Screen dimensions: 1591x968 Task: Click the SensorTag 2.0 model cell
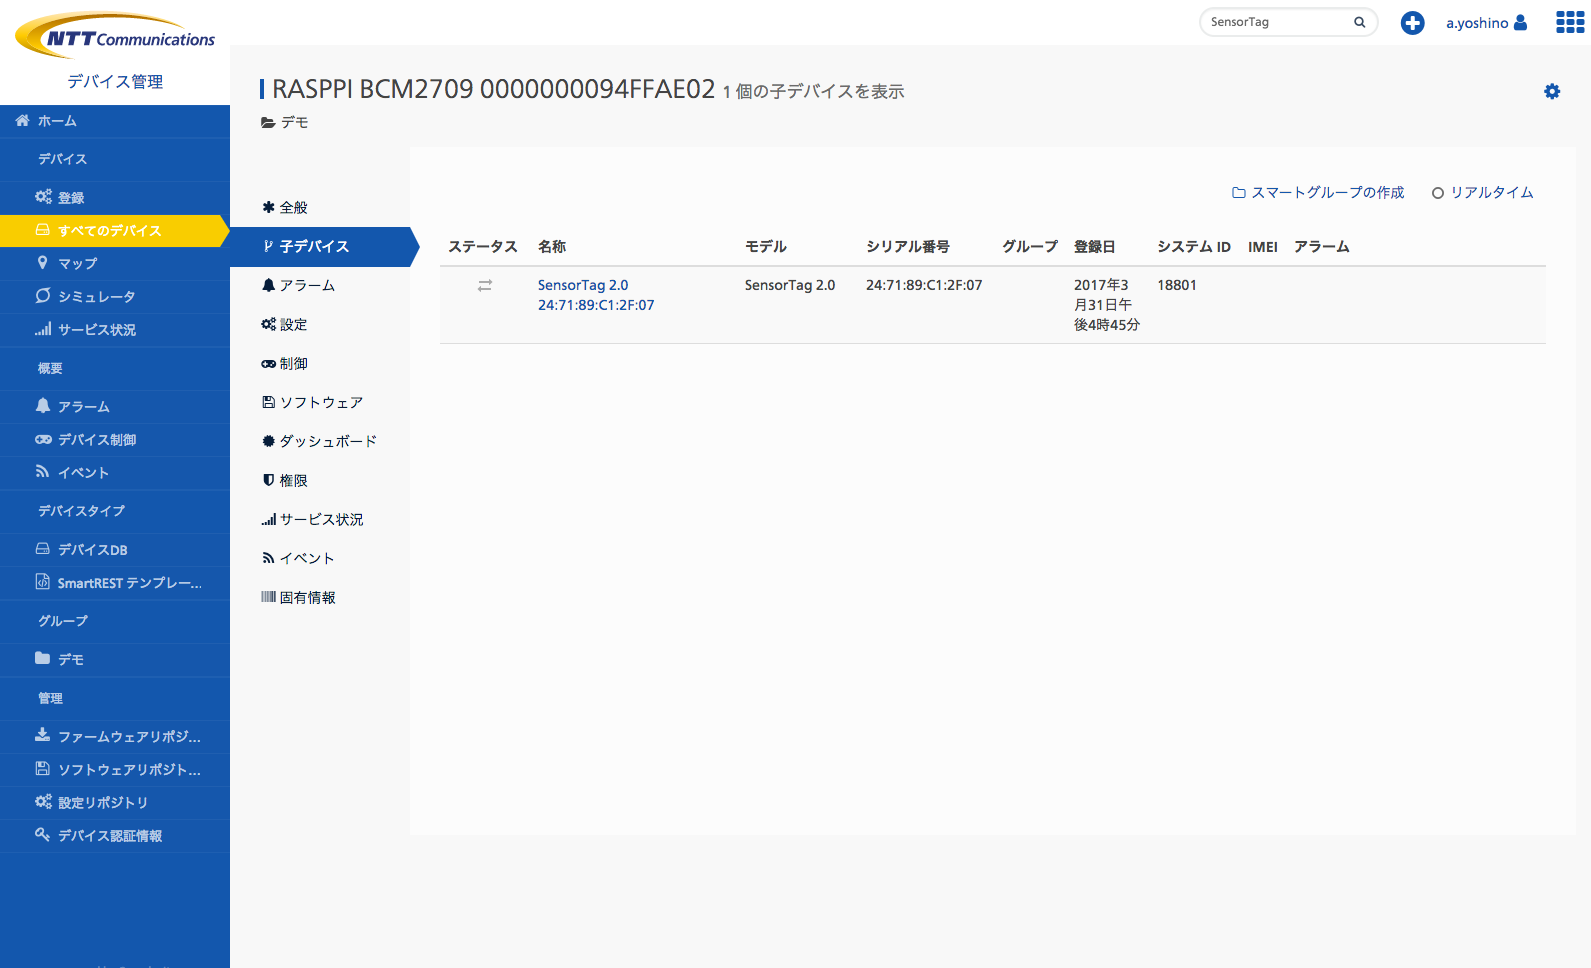790,285
